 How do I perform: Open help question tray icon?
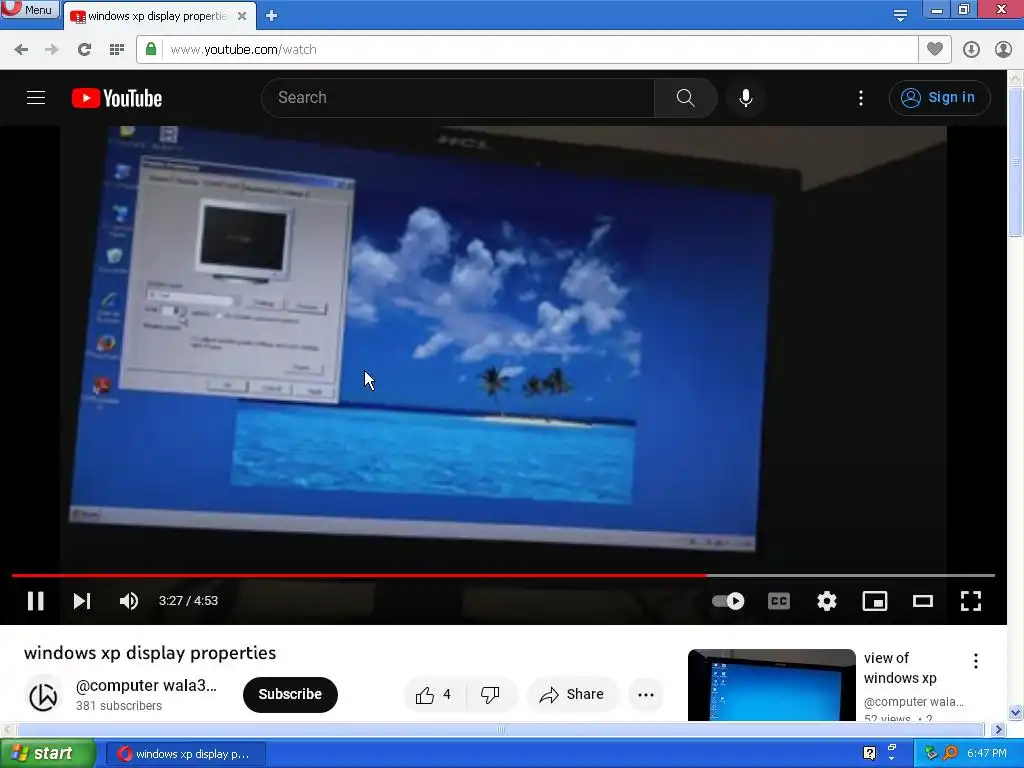(869, 754)
